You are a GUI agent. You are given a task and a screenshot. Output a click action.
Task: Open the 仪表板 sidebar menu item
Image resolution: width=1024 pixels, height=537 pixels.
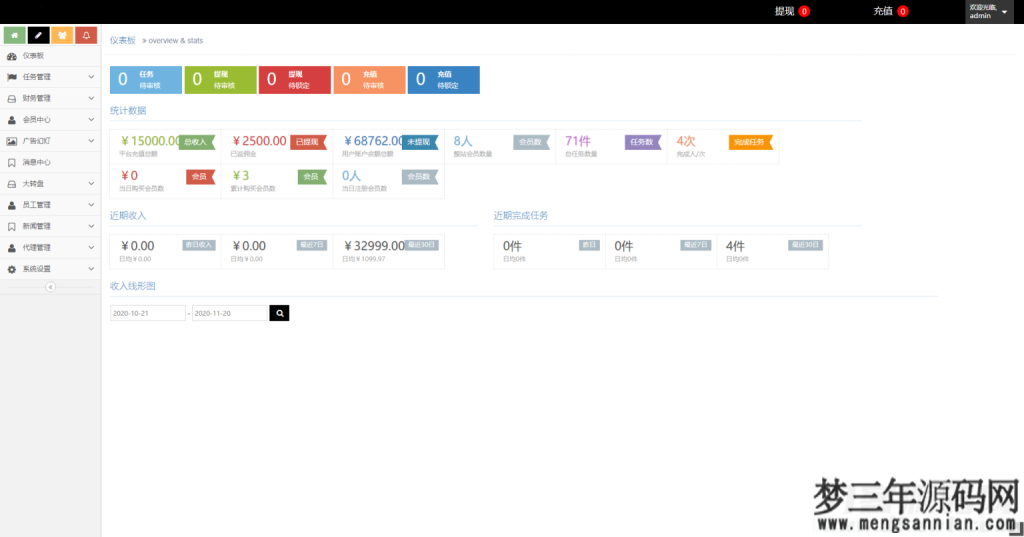click(50, 56)
